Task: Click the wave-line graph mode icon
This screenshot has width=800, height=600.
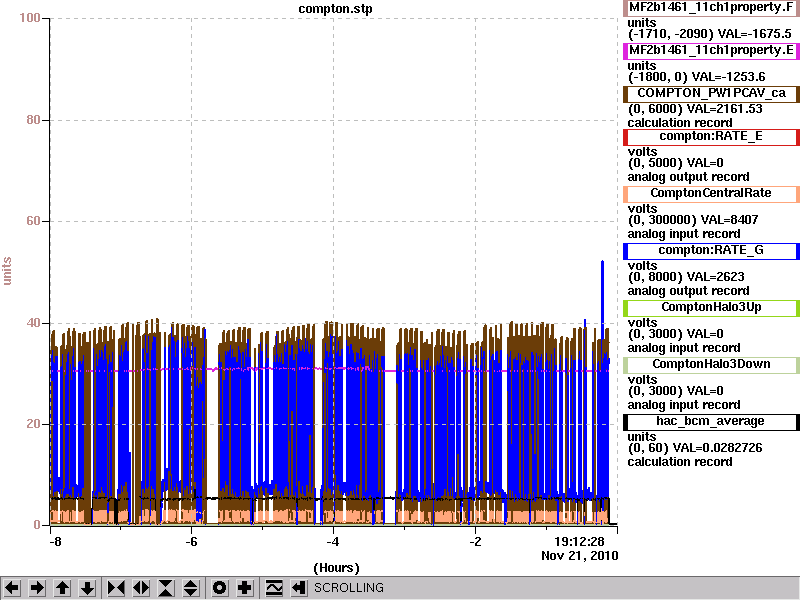Action: click(x=274, y=588)
